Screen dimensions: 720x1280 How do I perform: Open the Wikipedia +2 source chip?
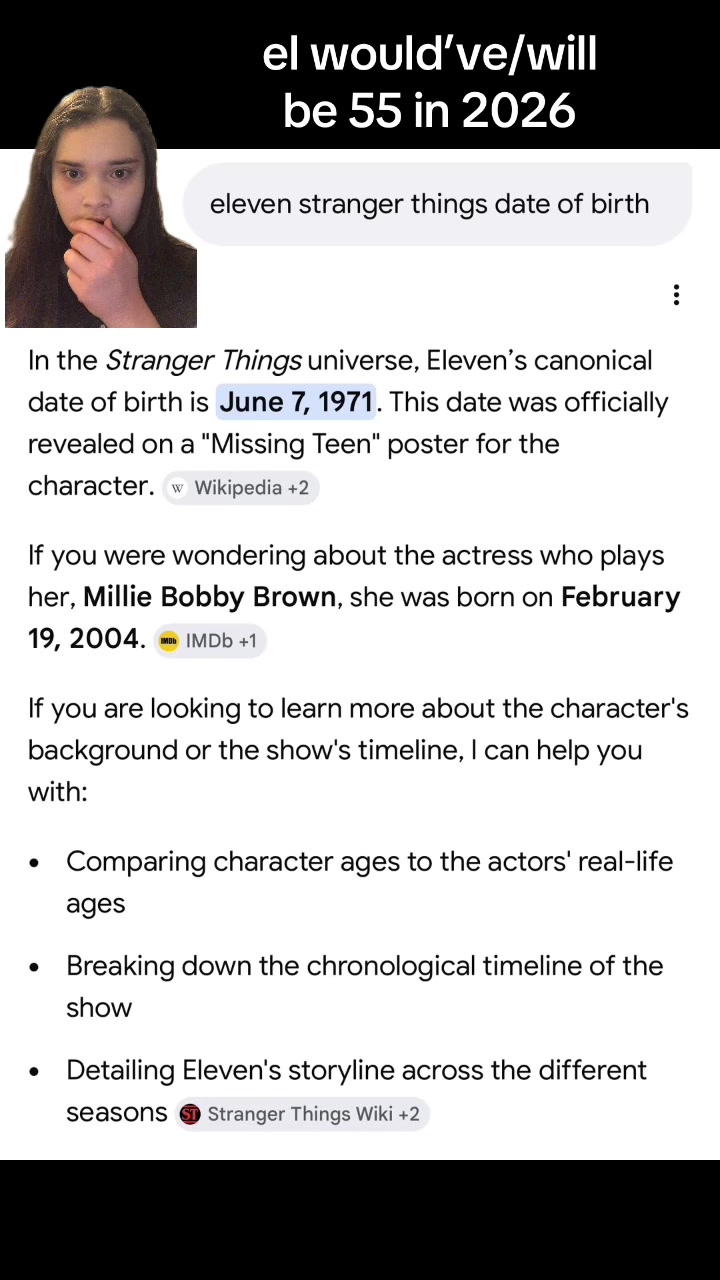[x=241, y=488]
